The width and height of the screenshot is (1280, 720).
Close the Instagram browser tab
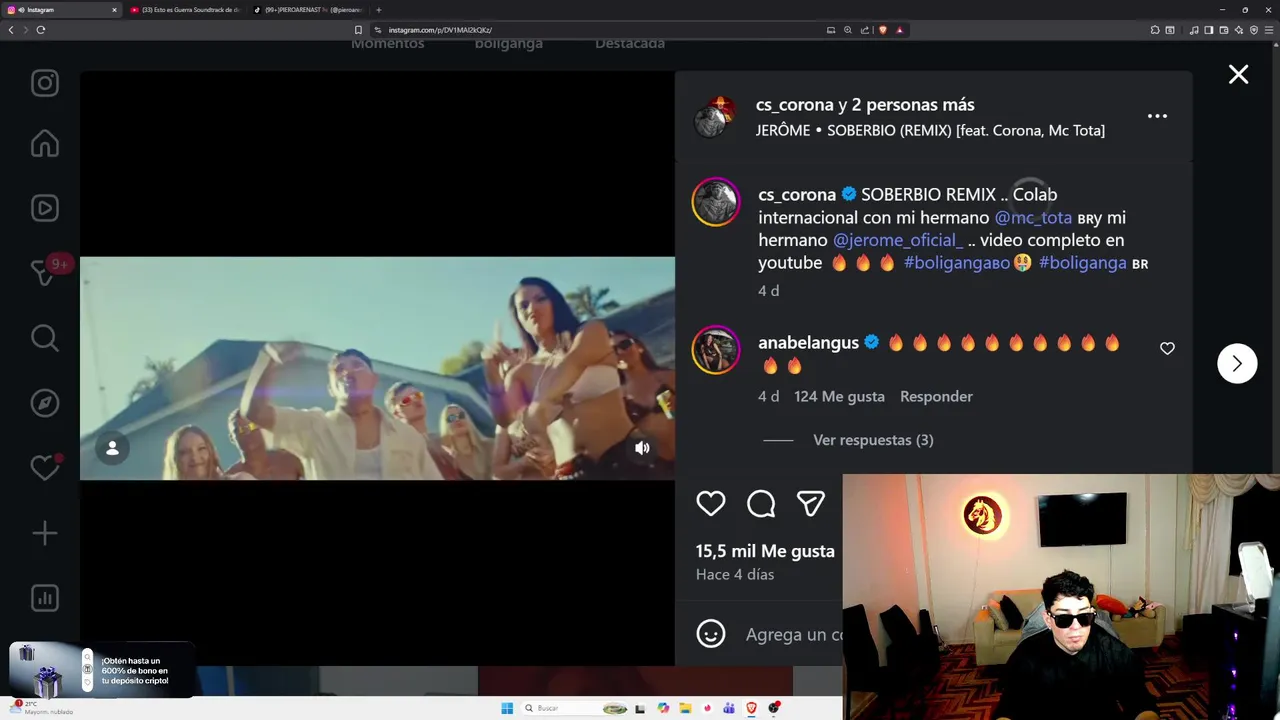[114, 10]
